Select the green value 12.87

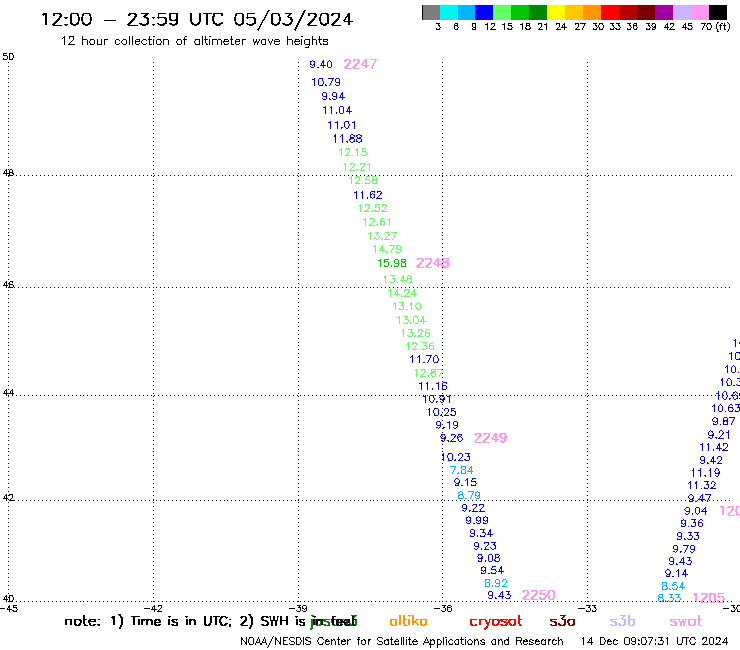[429, 373]
